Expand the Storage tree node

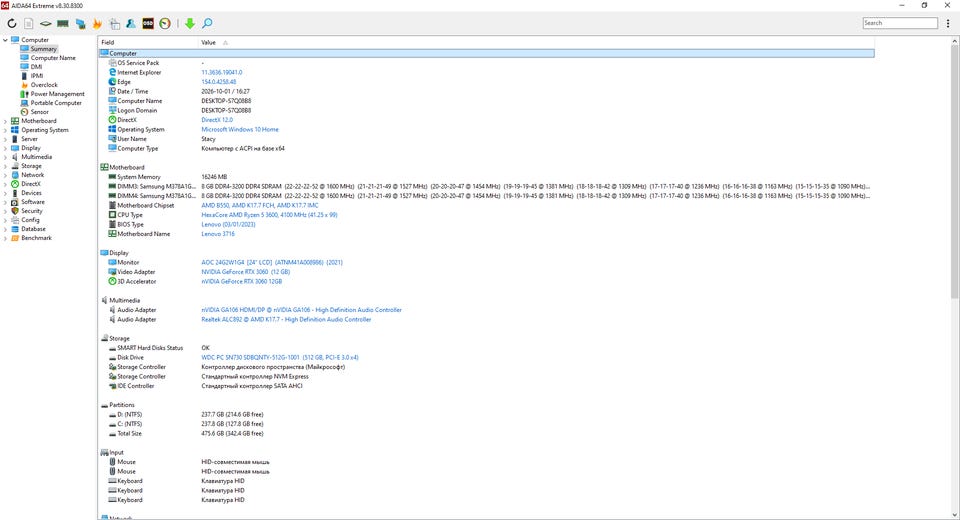6,166
